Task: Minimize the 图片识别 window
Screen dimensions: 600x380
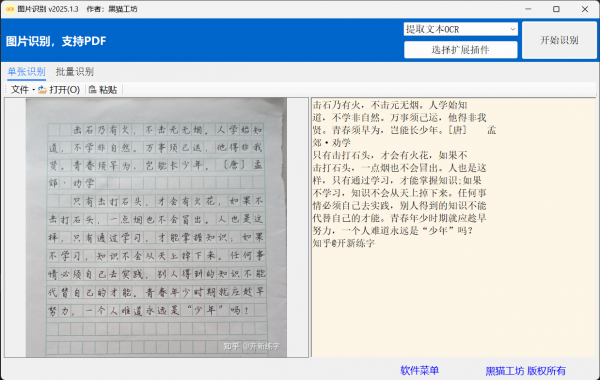Action: click(528, 9)
